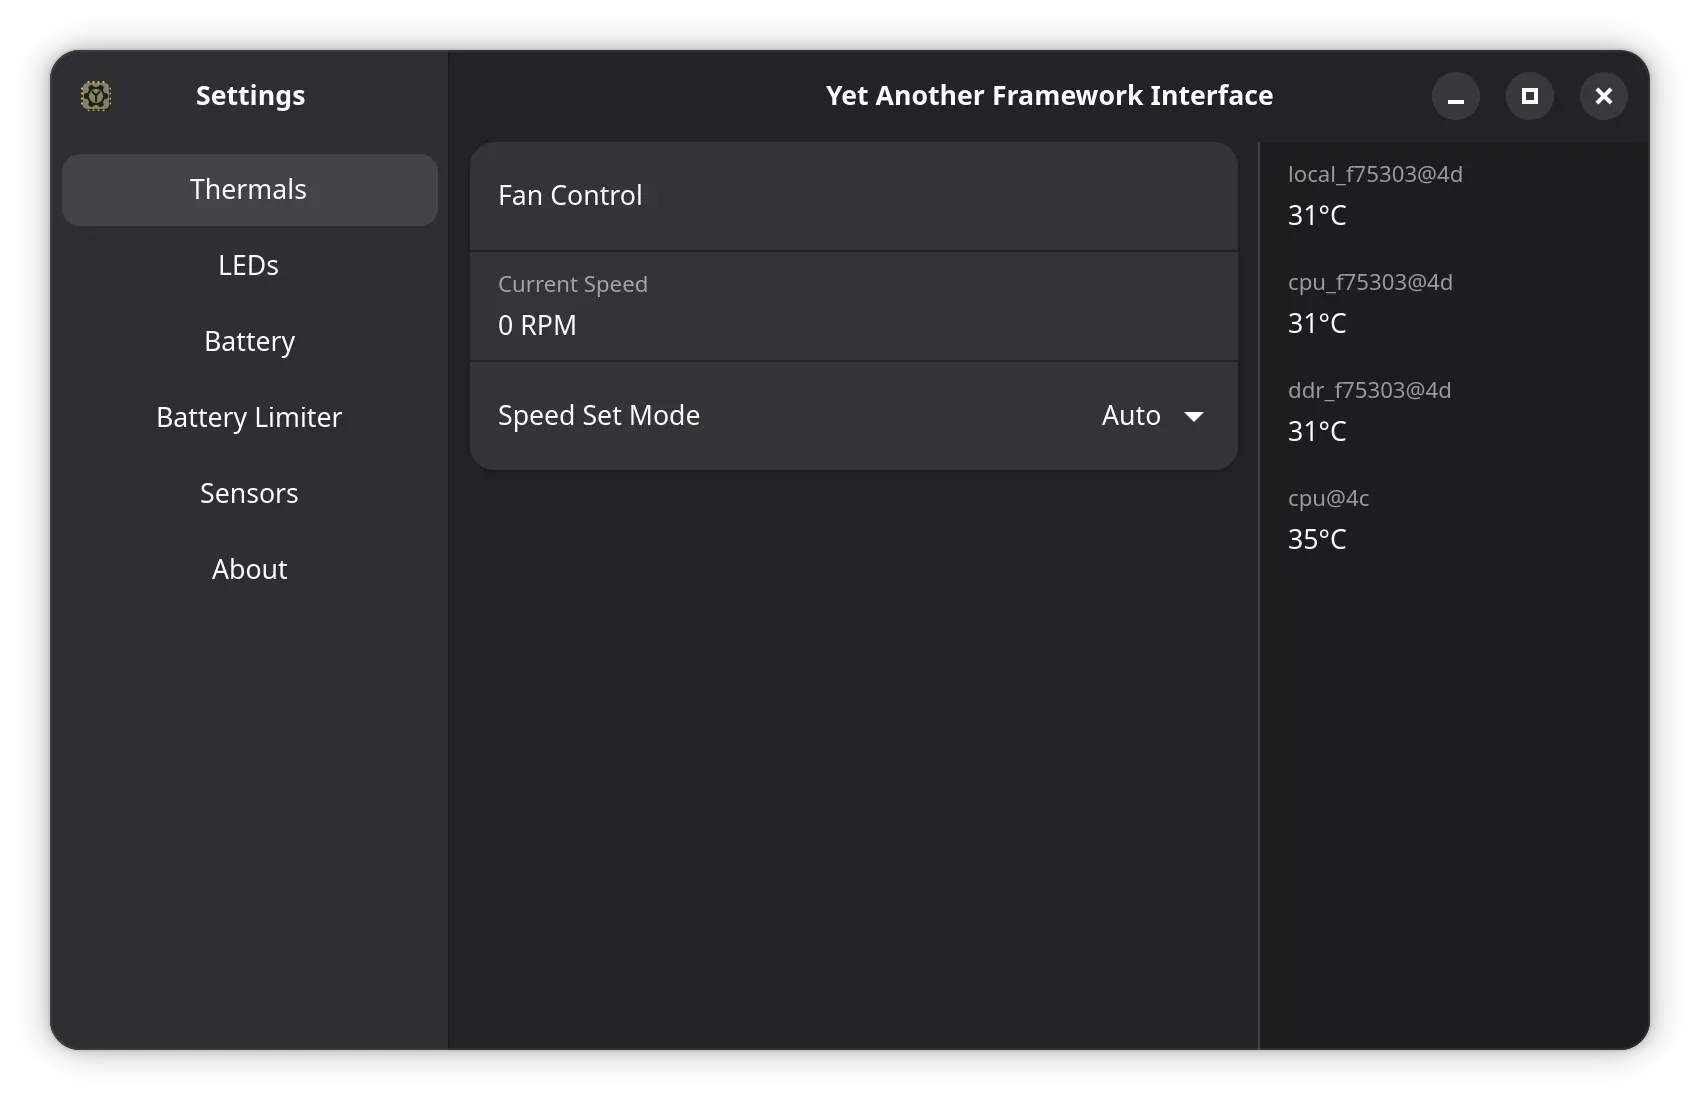Navigate to the Sensors section
Viewport: 1700px width, 1100px height.
point(249,493)
